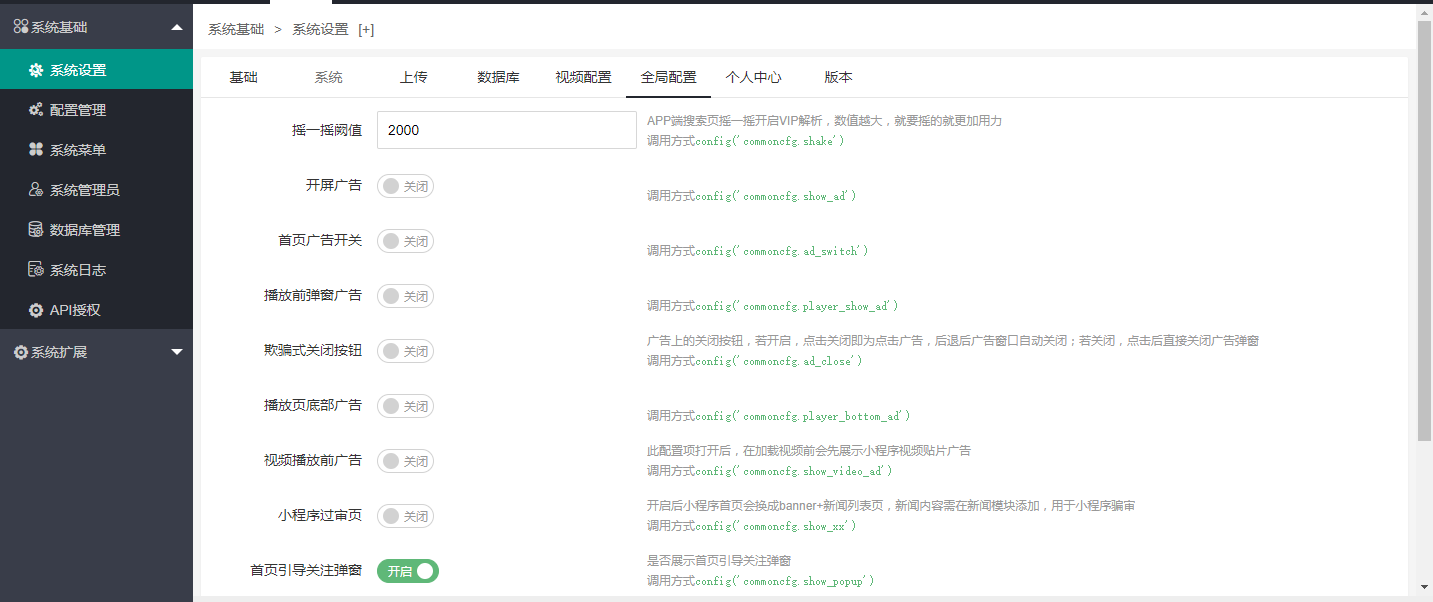Click the 系统基础 grid icon at top
Image resolution: width=1433 pixels, height=602 pixels.
(17, 26)
